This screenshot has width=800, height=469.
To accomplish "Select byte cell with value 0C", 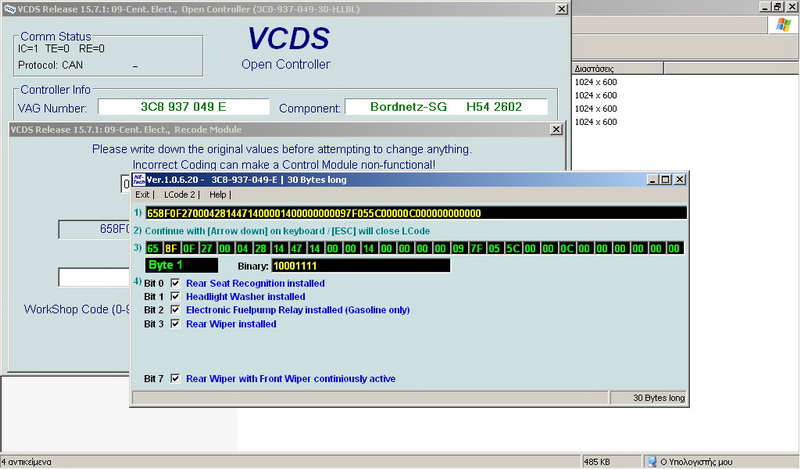I will click(x=566, y=249).
